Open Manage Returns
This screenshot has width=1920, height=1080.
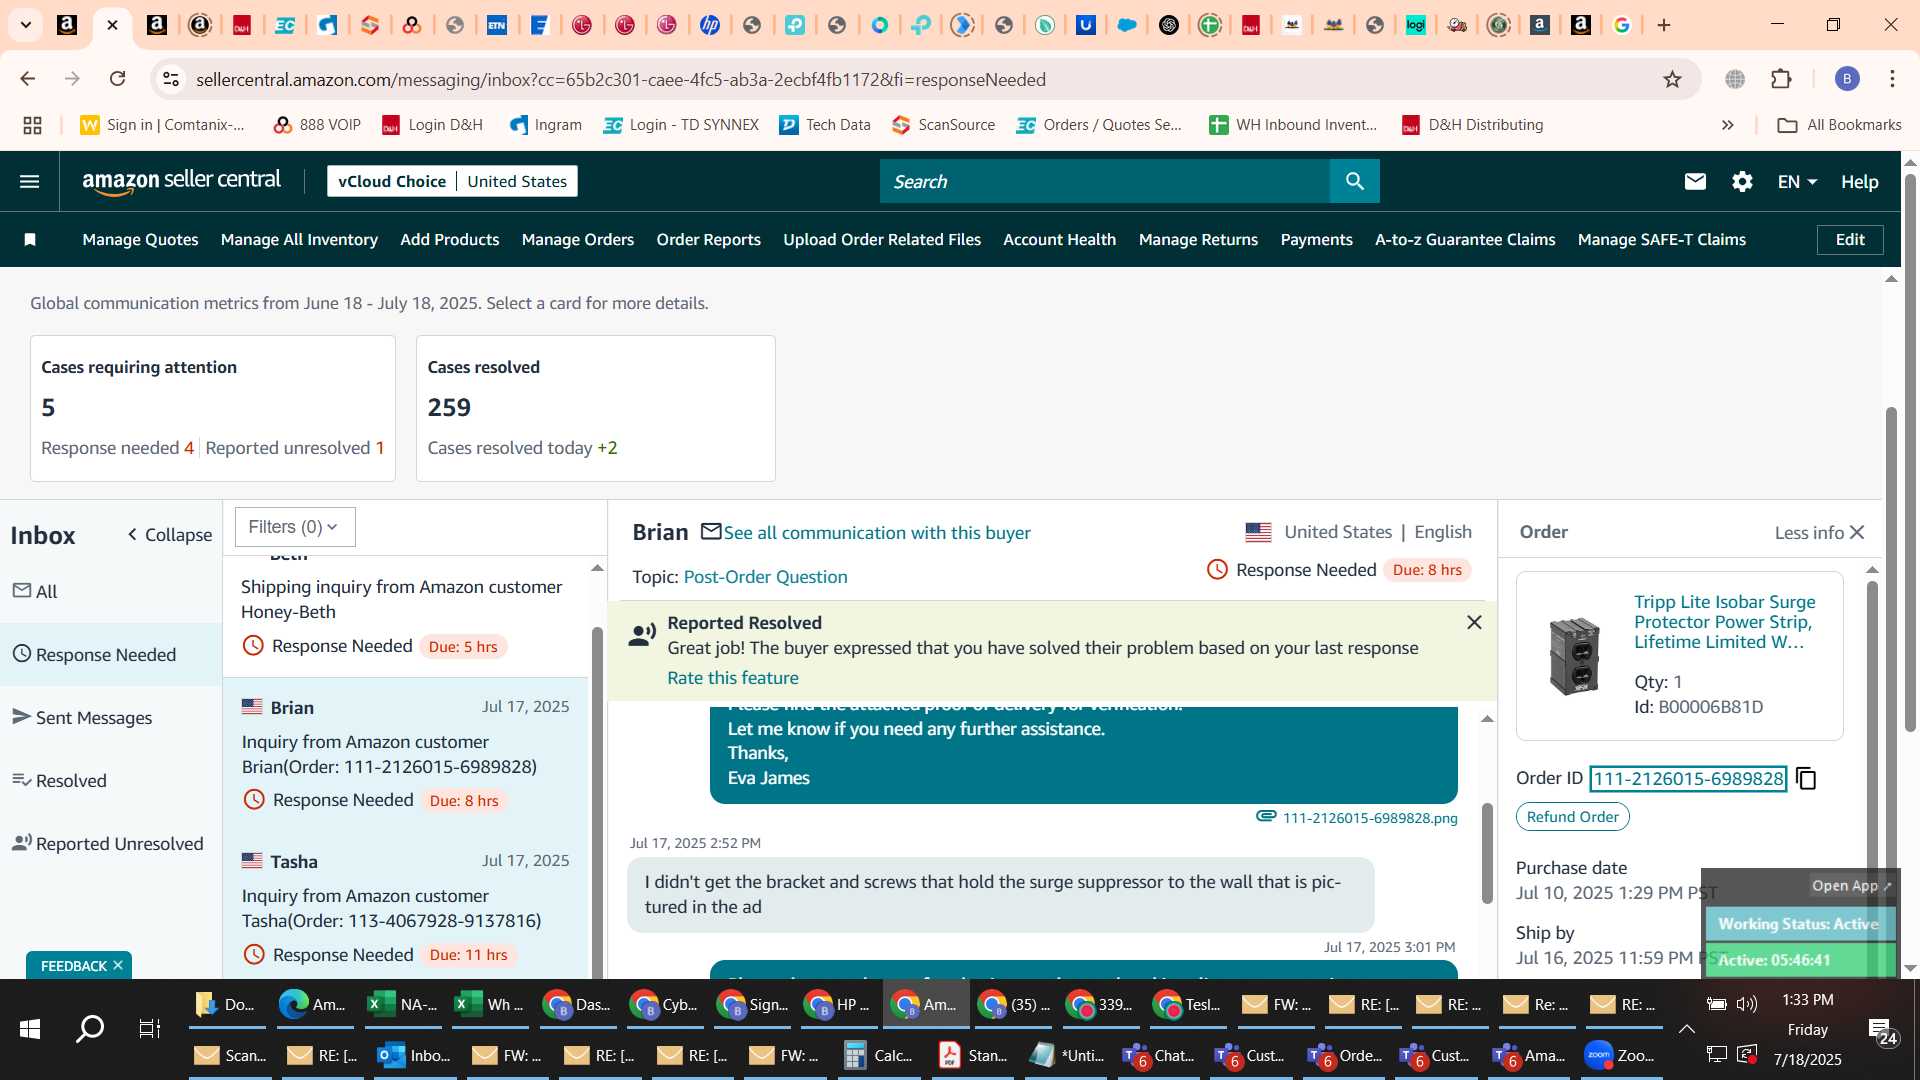coord(1198,239)
